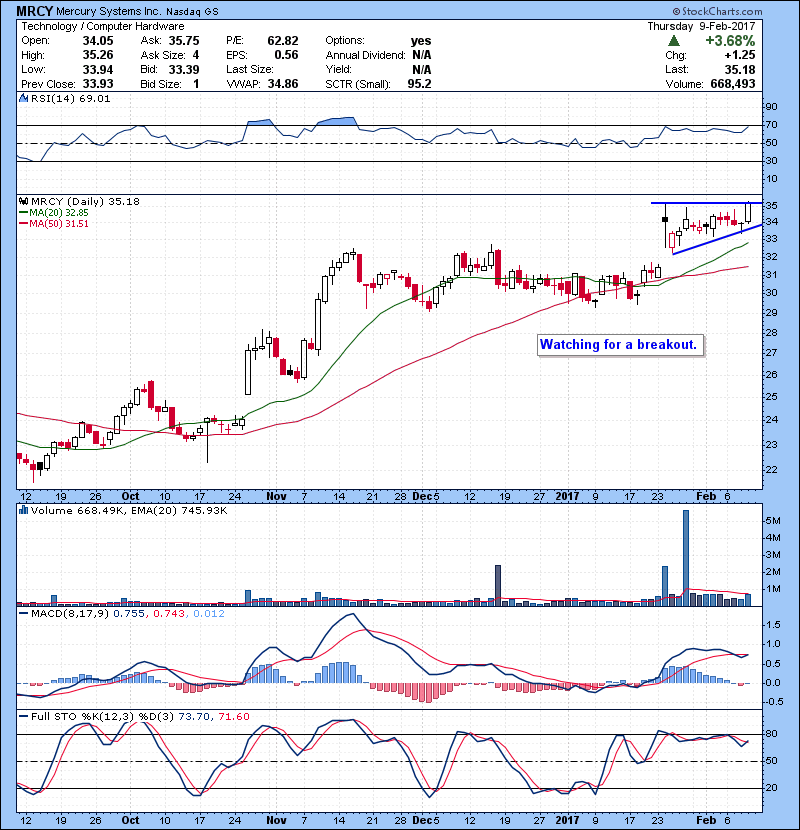The image size is (800, 830).
Task: Click the VWAP value 34.86
Action: coord(283,84)
